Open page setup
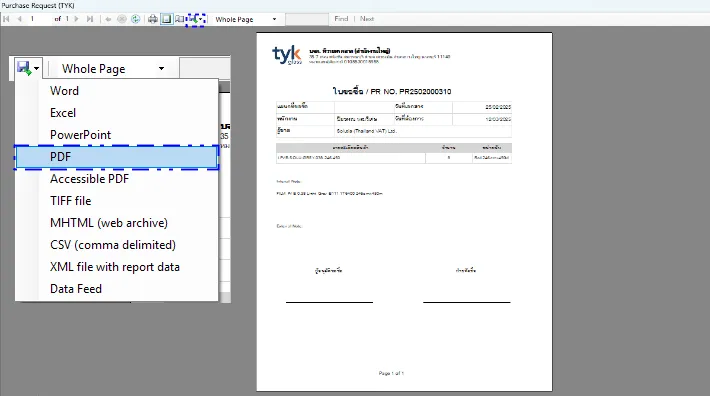The width and height of the screenshot is (710, 396). (180, 19)
